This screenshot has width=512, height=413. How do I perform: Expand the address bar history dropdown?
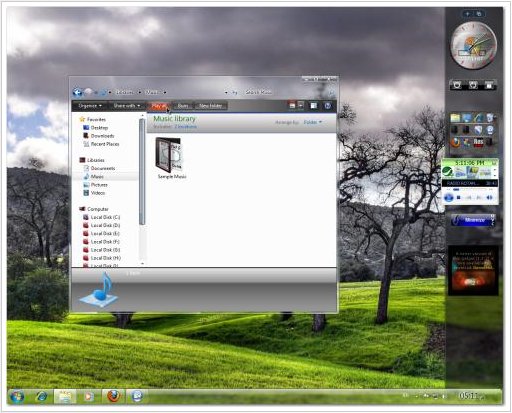tap(226, 92)
